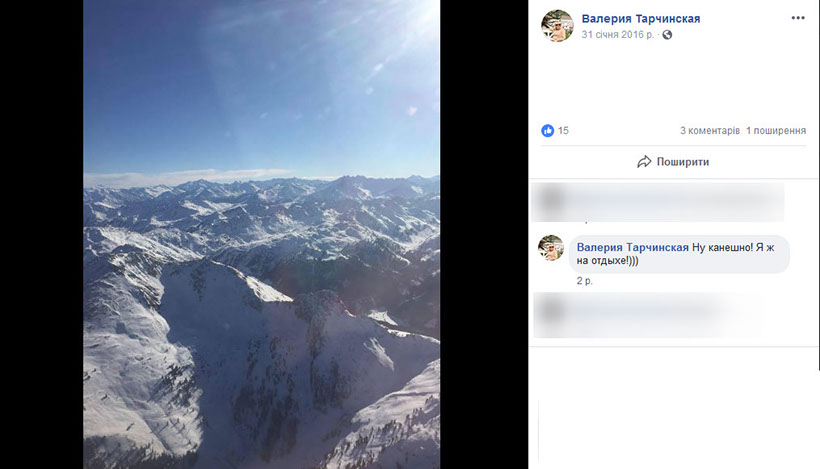Select the last blurred comment bubble

[650, 313]
